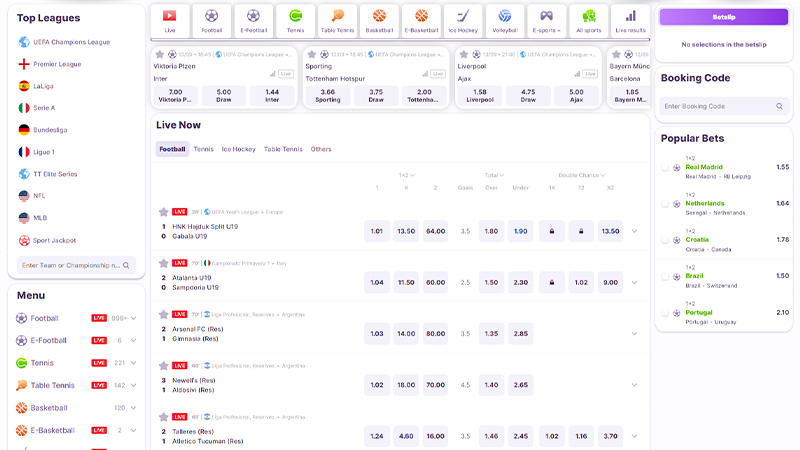Tick the Real Madrid popular bet checkbox
Viewport: 800px width, 450px height.
tap(665, 167)
